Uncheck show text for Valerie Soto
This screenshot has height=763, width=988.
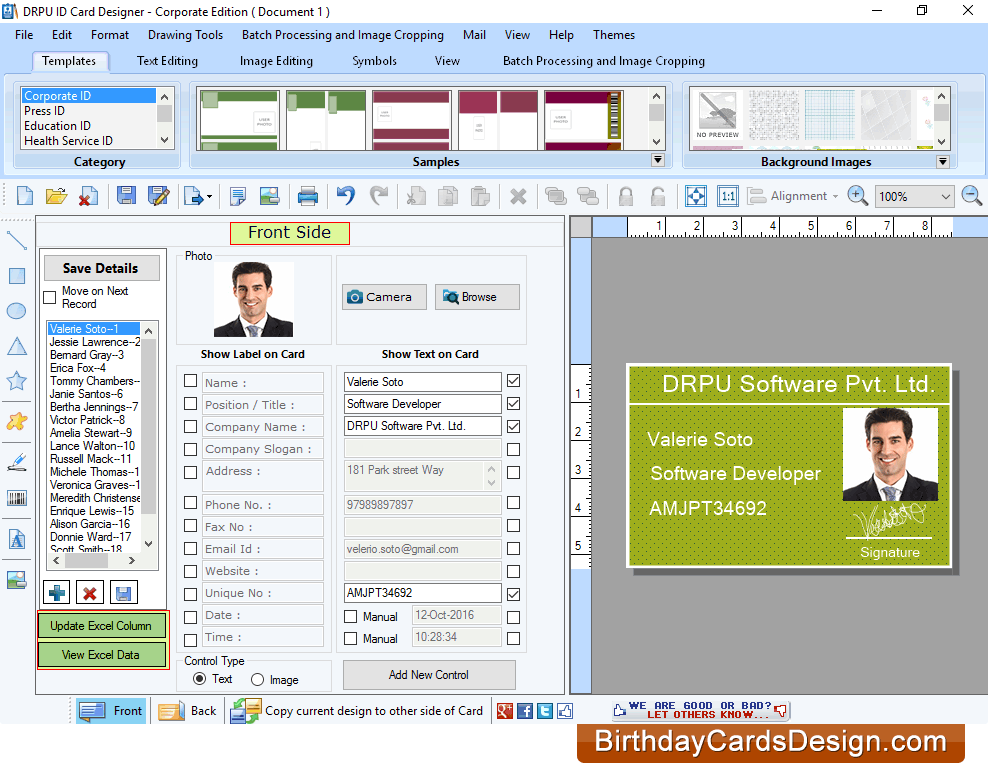(514, 381)
